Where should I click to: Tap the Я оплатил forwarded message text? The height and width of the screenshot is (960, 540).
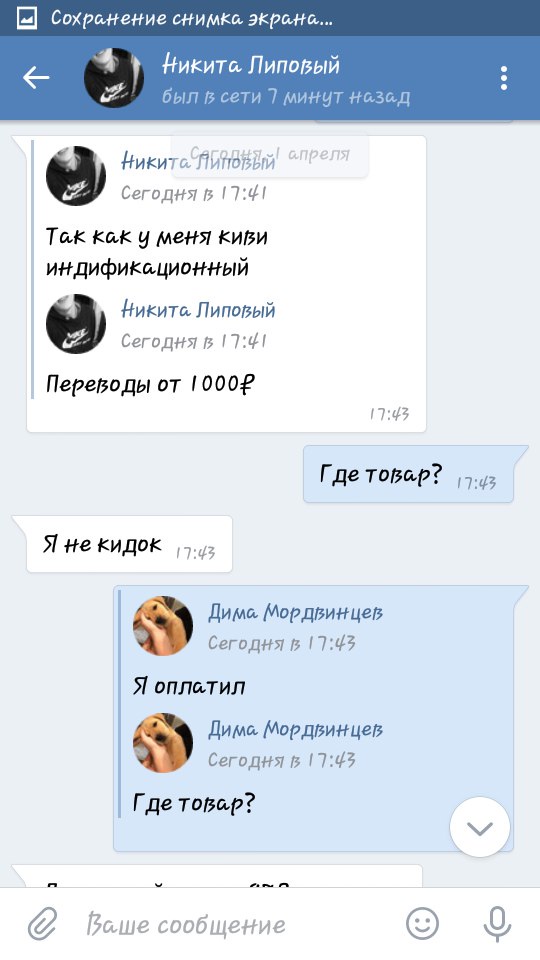coord(189,686)
